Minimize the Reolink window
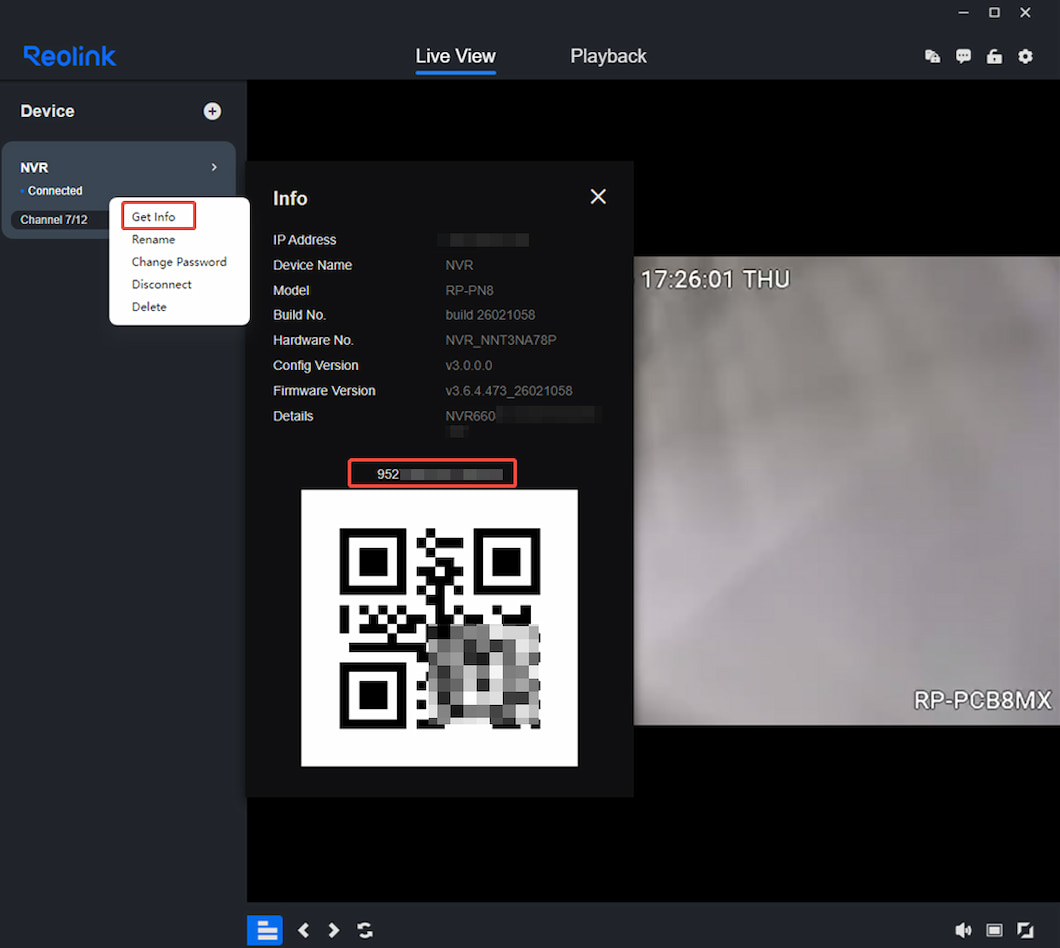 (x=963, y=12)
